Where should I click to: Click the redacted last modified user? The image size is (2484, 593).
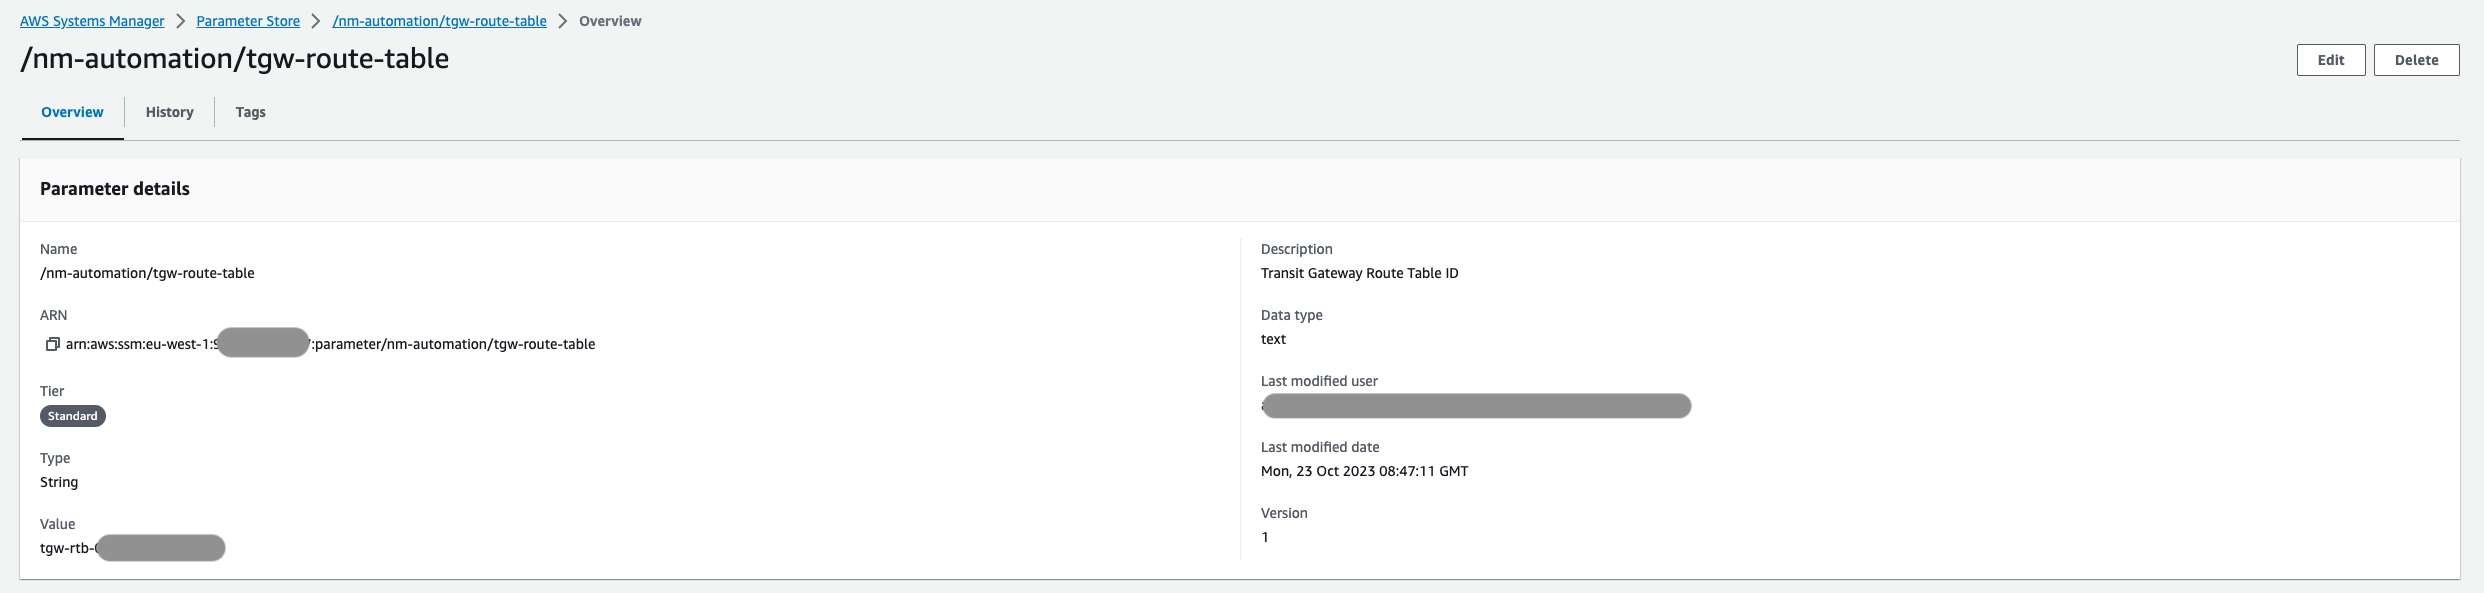point(1476,406)
